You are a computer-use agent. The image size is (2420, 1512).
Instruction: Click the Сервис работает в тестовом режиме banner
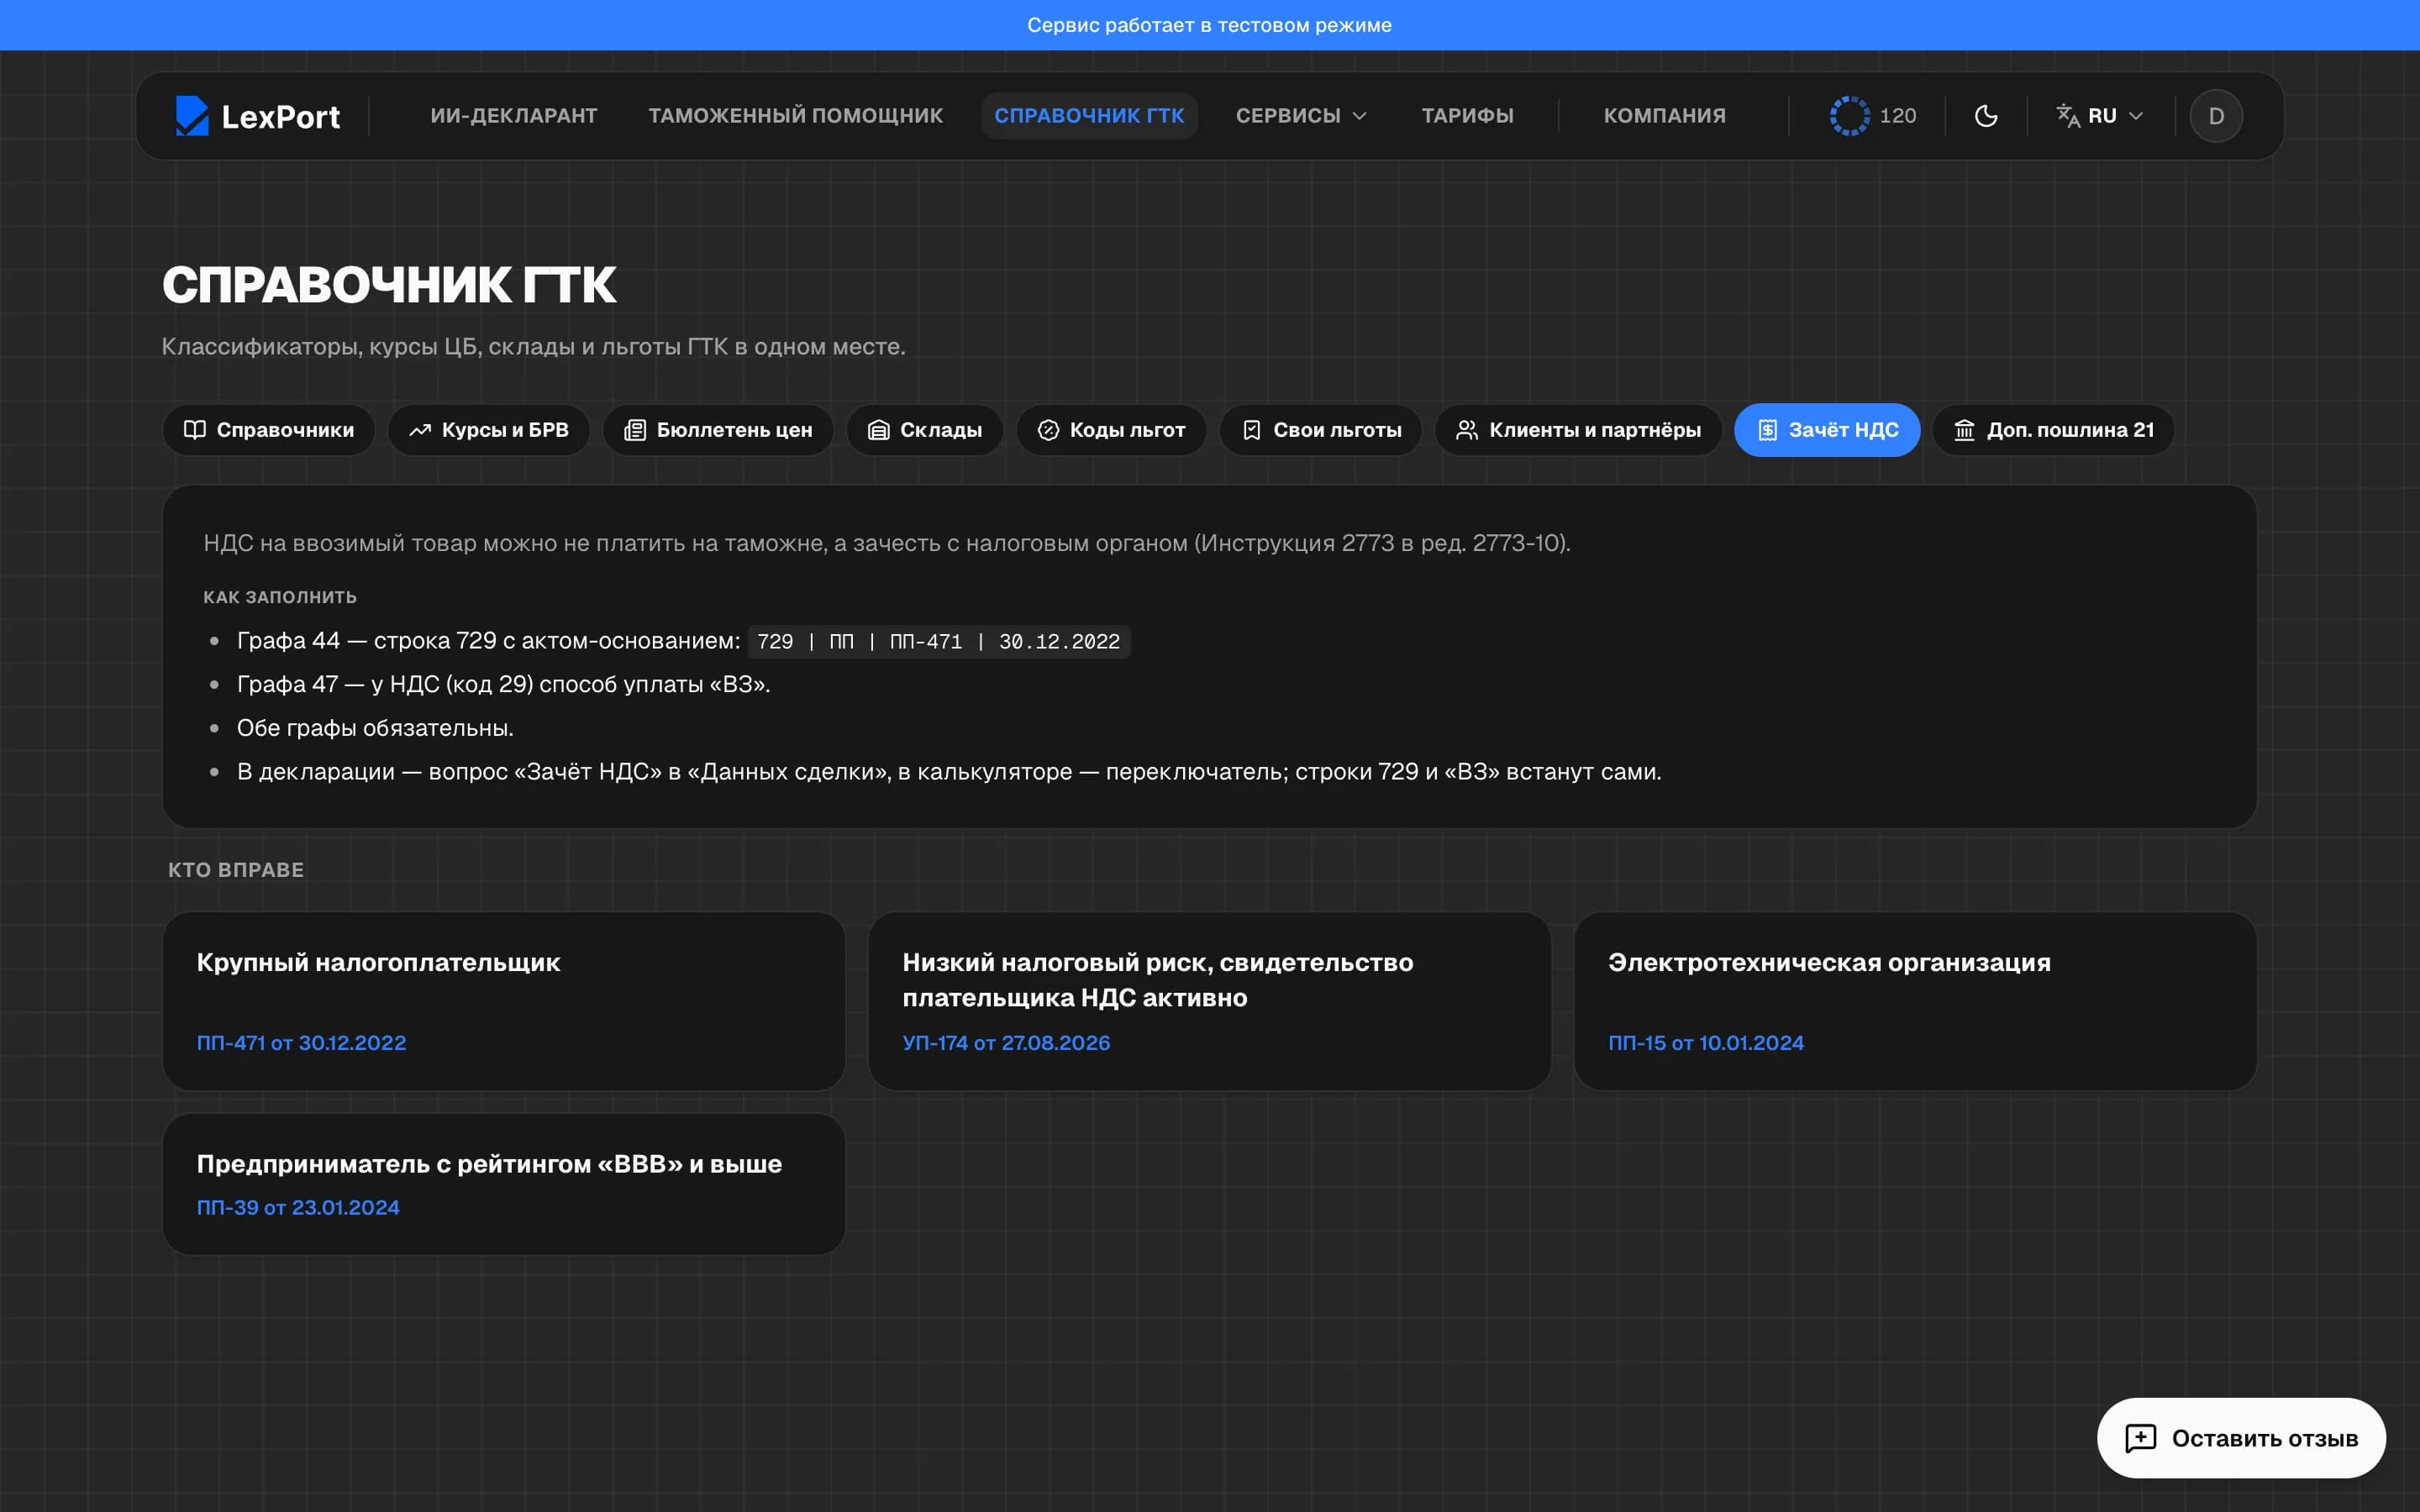(x=1210, y=25)
